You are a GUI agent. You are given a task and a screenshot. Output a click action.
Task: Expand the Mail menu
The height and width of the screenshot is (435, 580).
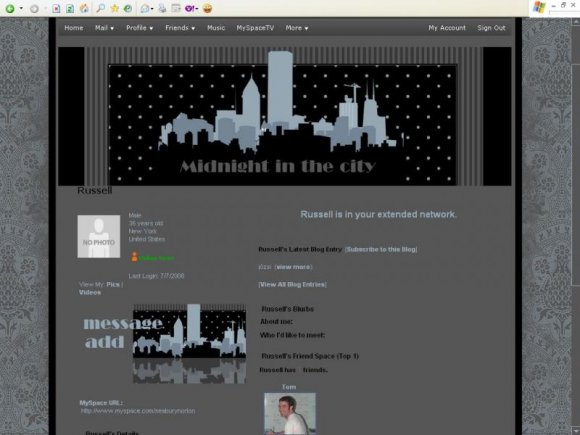pos(104,28)
